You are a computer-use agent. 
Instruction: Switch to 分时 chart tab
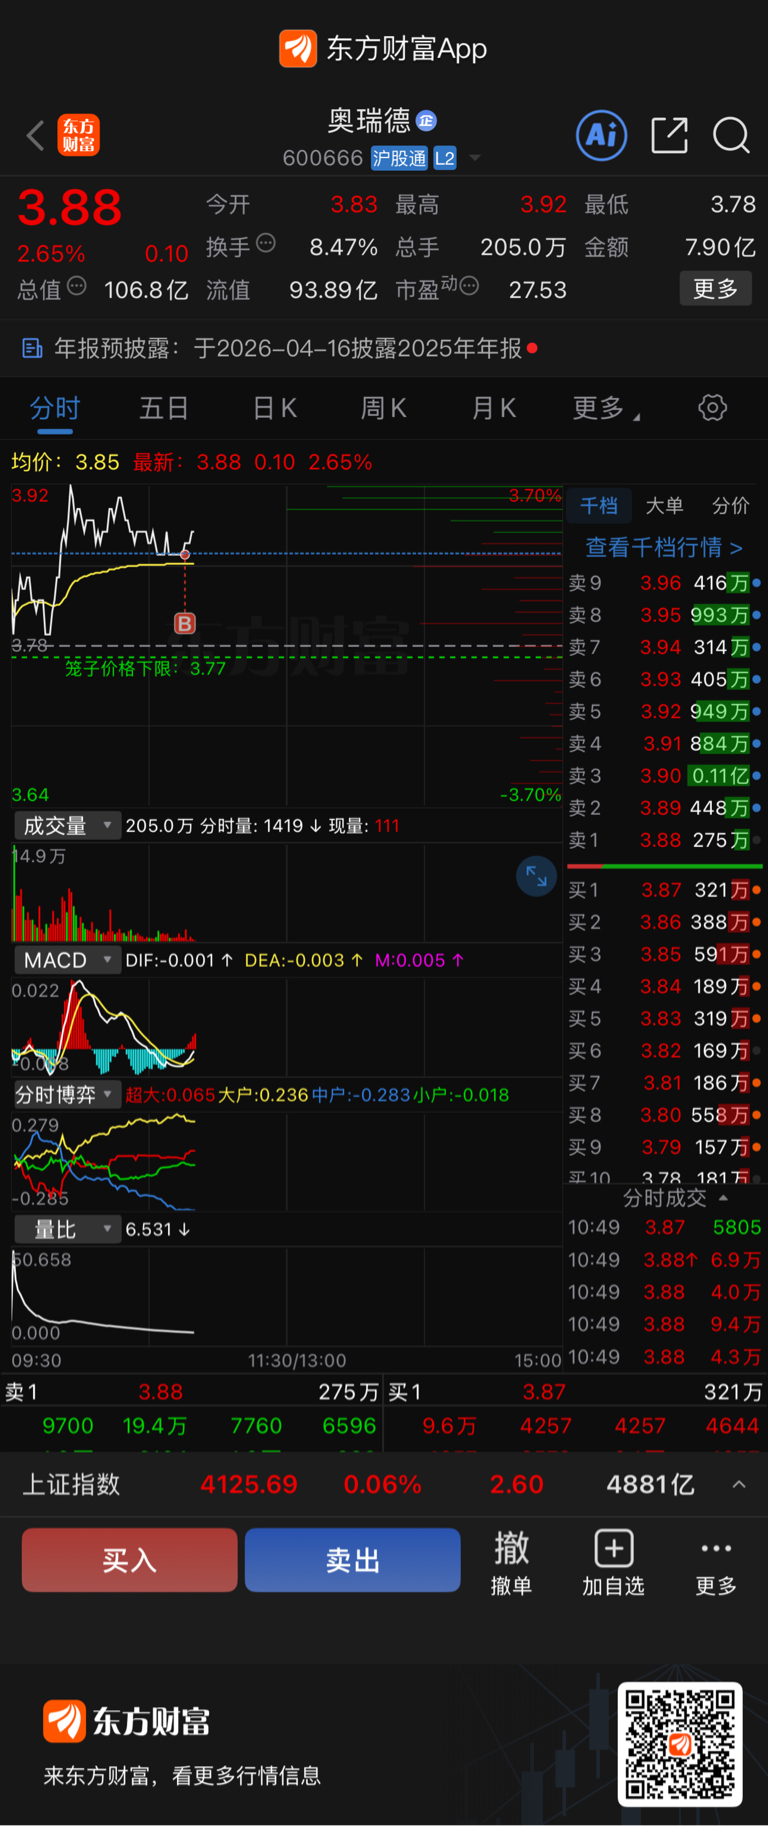[x=55, y=408]
